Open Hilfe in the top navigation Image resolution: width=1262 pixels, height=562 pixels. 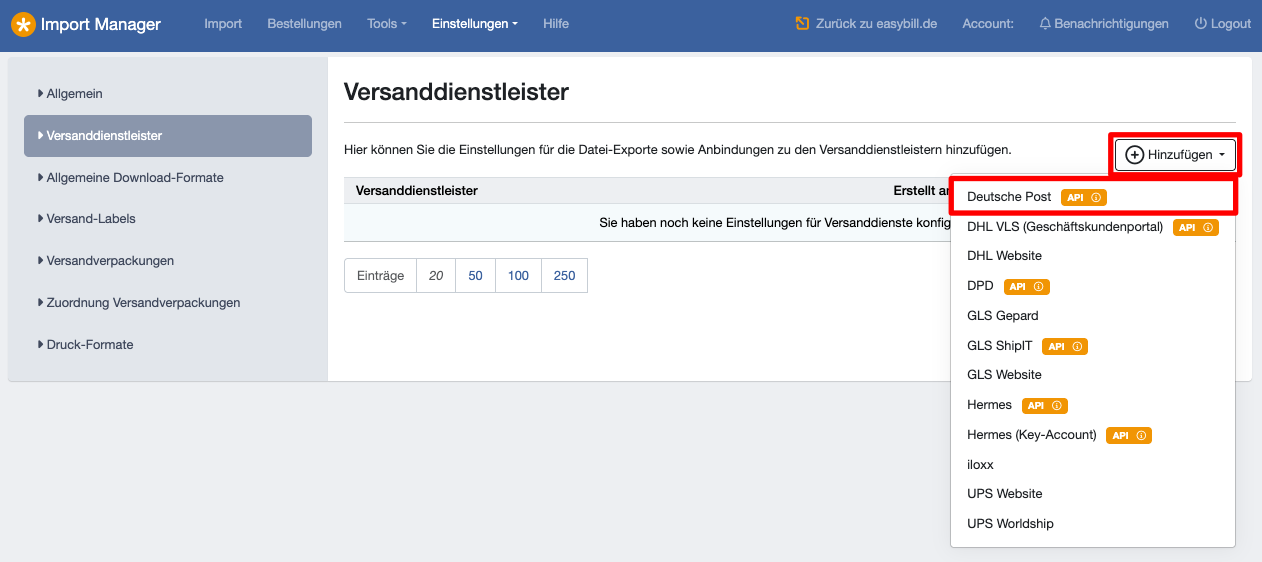tap(556, 23)
